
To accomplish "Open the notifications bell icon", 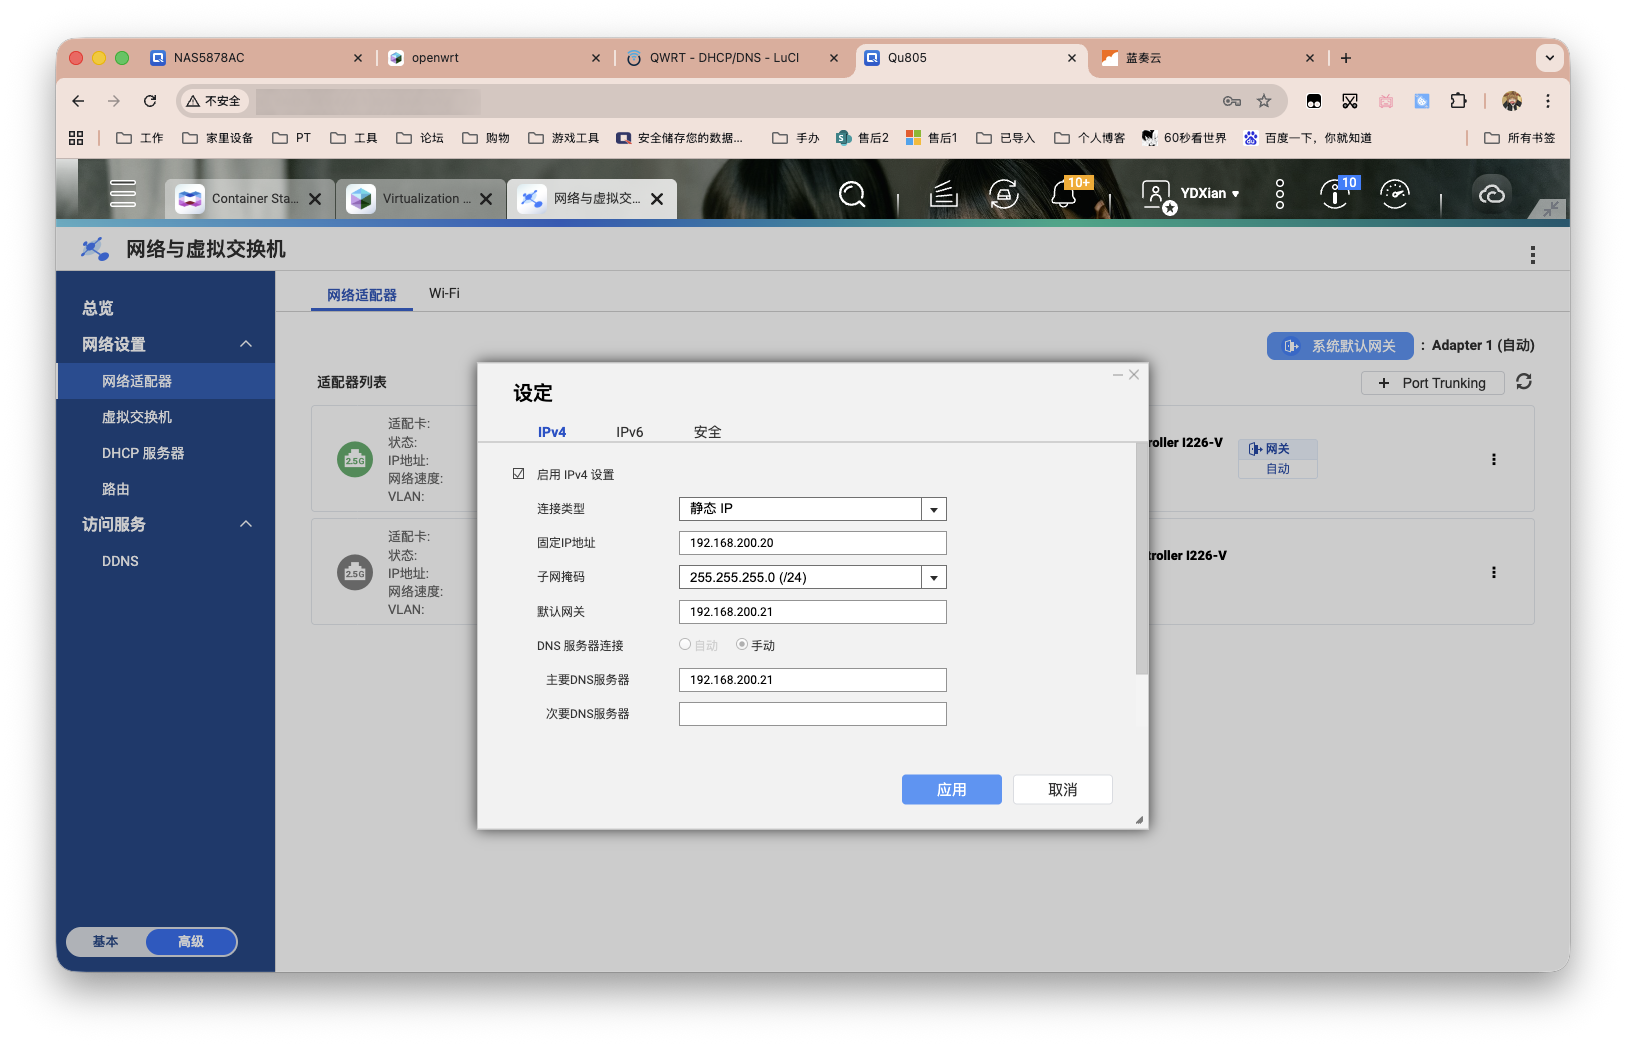I will 1064,194.
